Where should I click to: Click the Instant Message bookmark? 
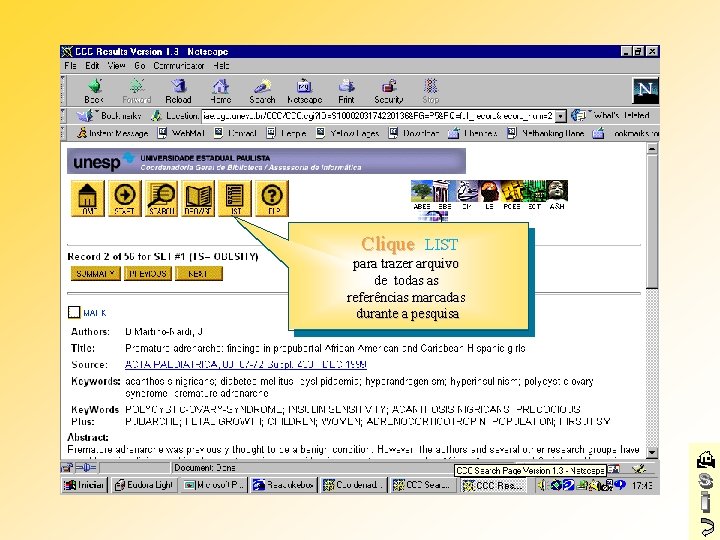click(113, 133)
